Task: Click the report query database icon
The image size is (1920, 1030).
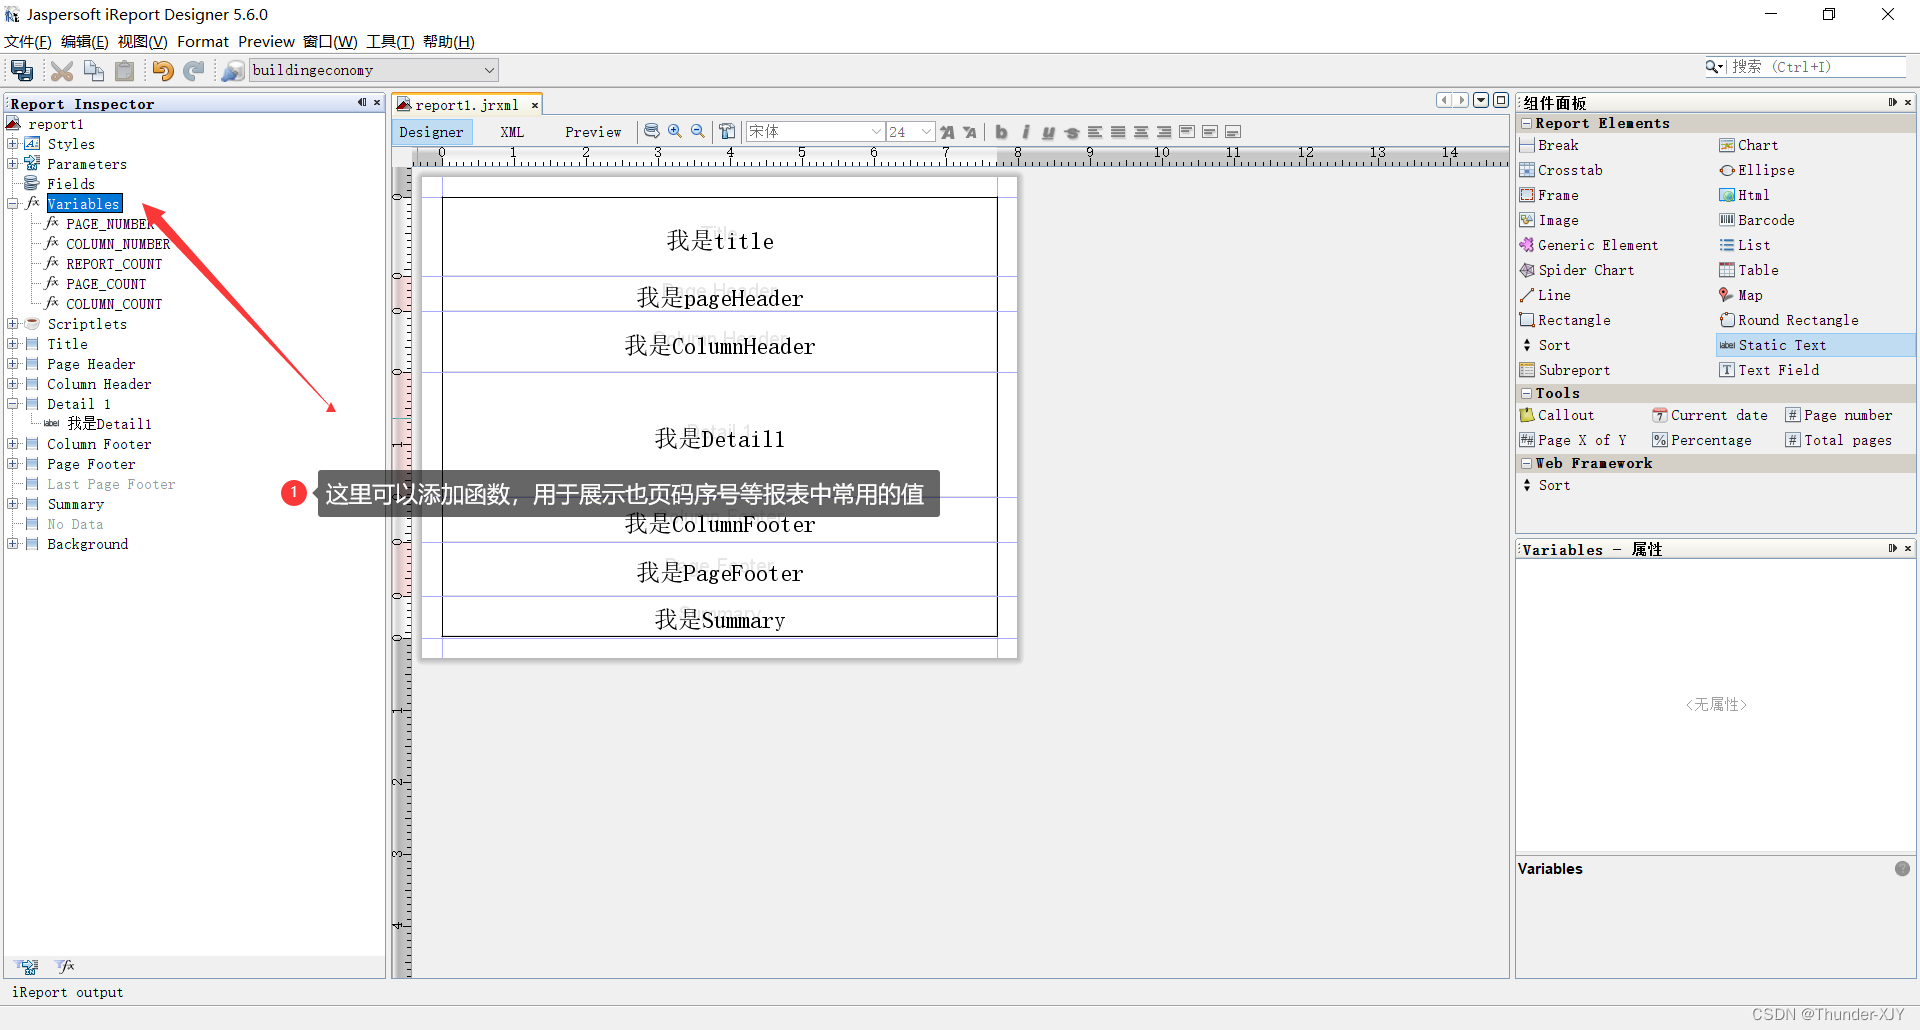Action: click(x=652, y=131)
